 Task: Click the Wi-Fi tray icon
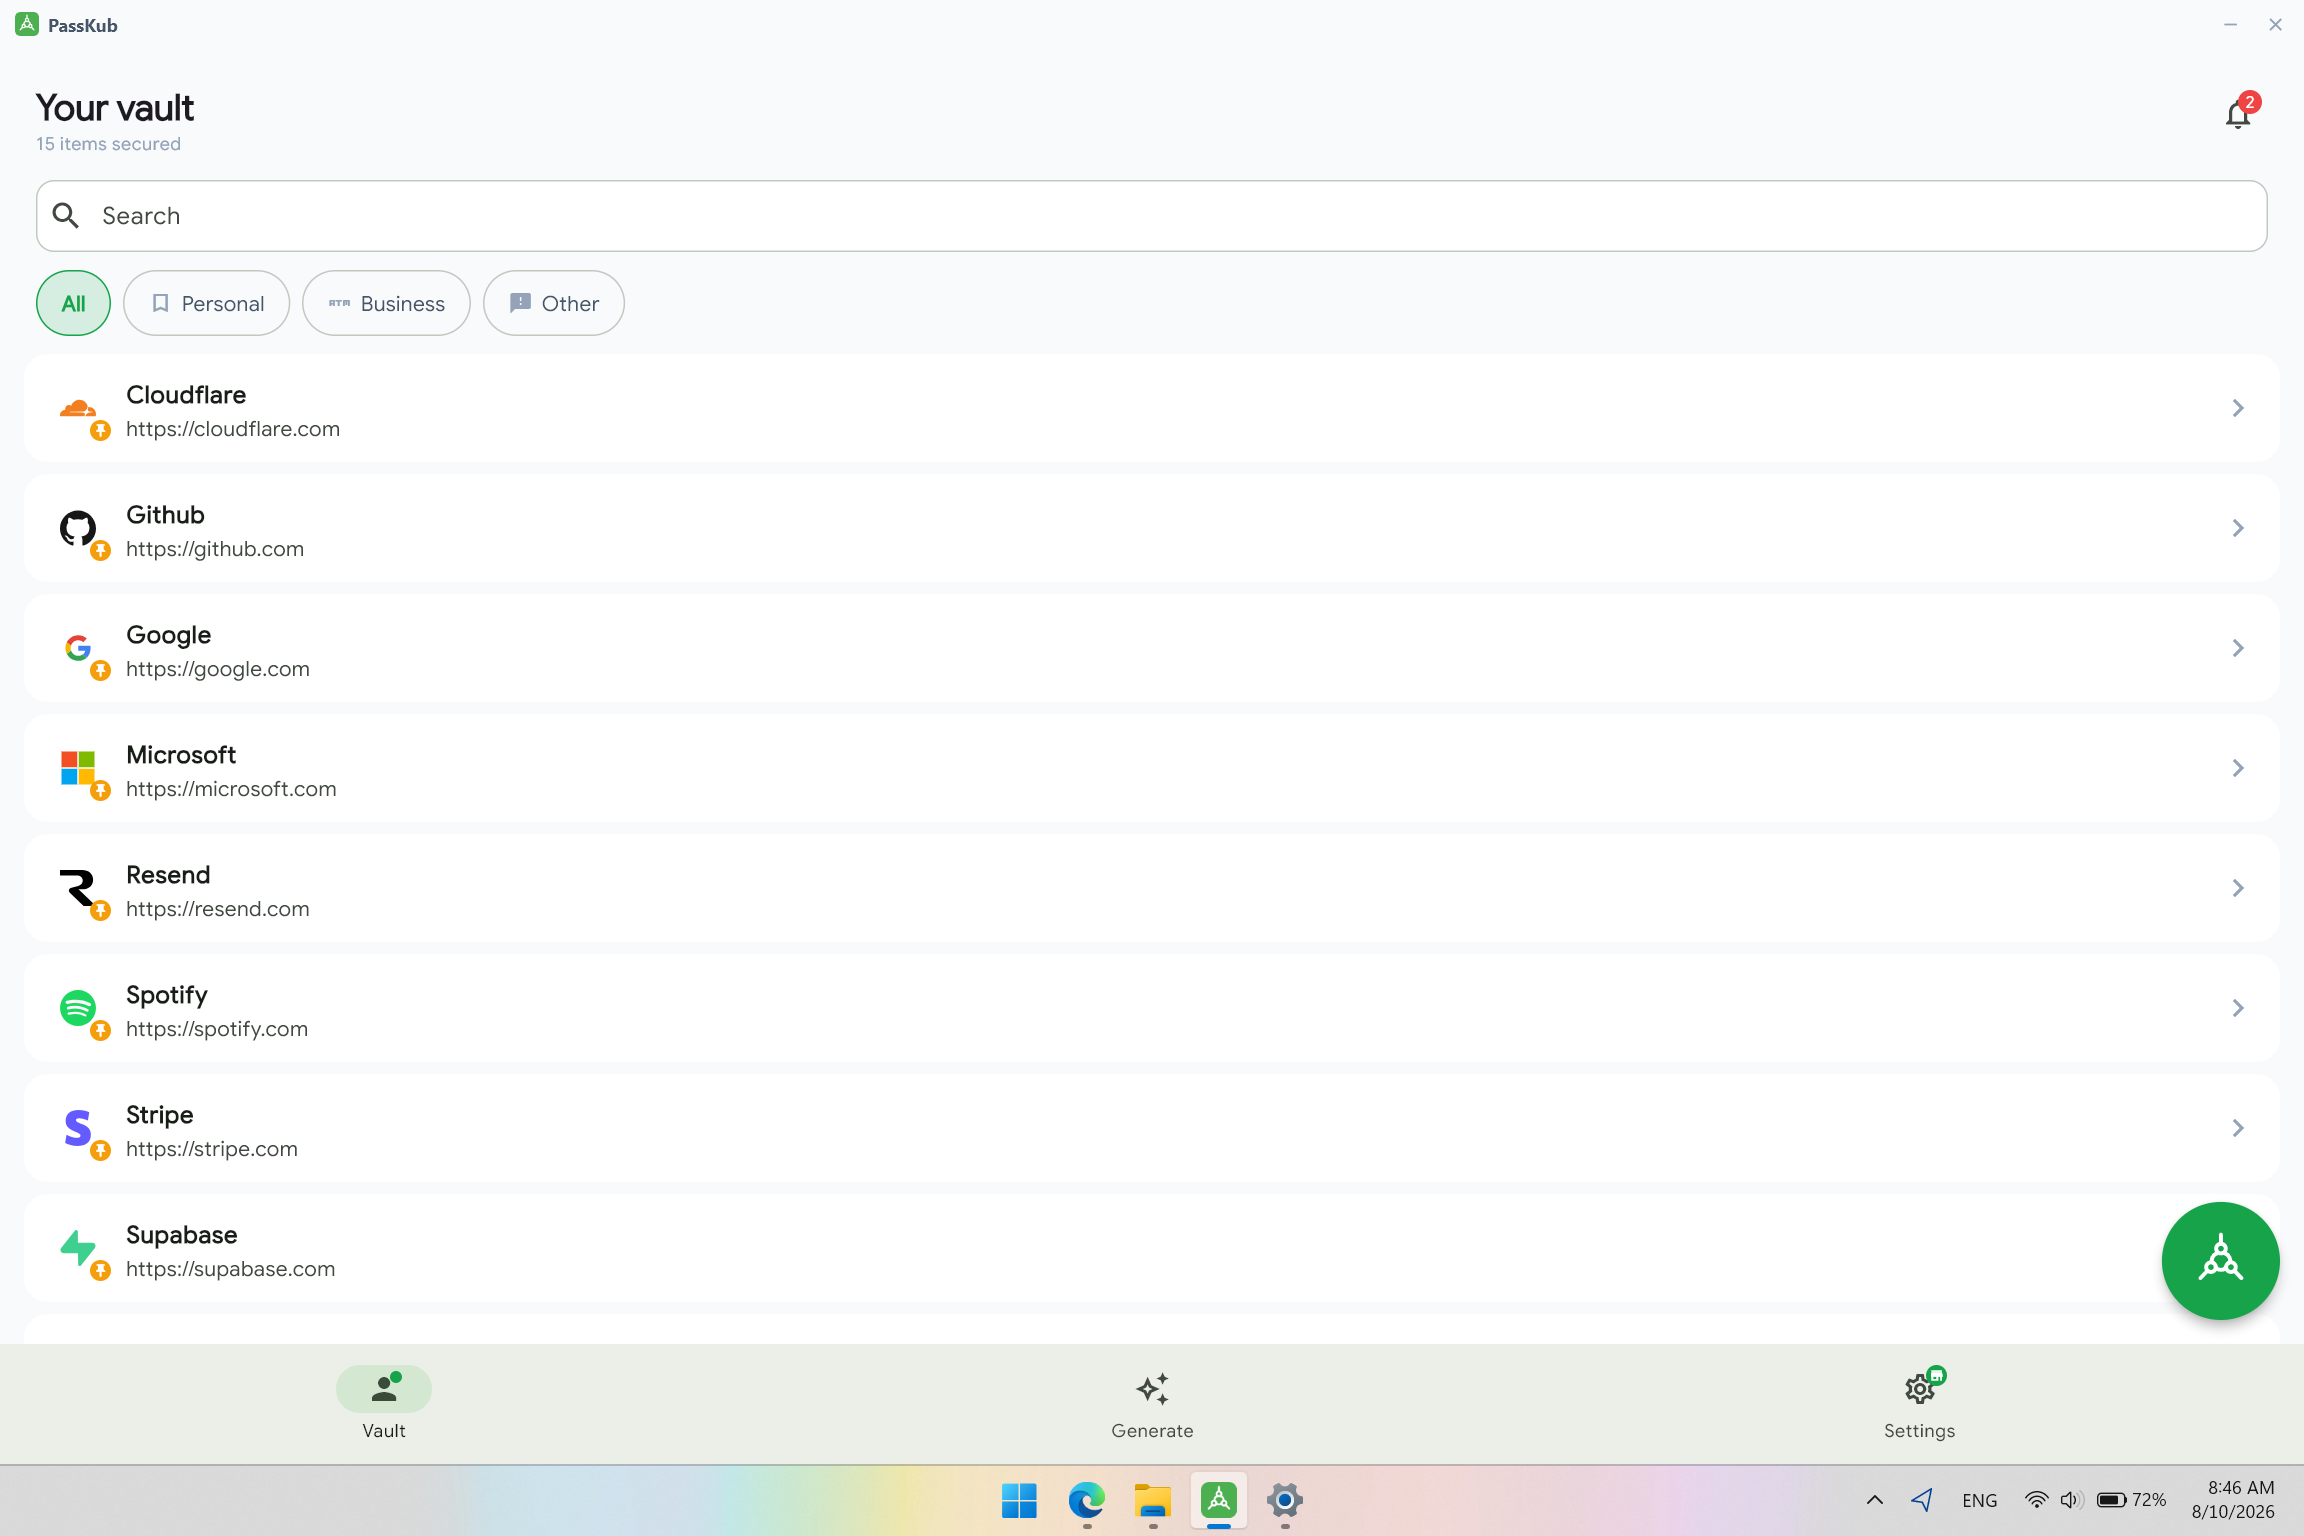point(2036,1500)
